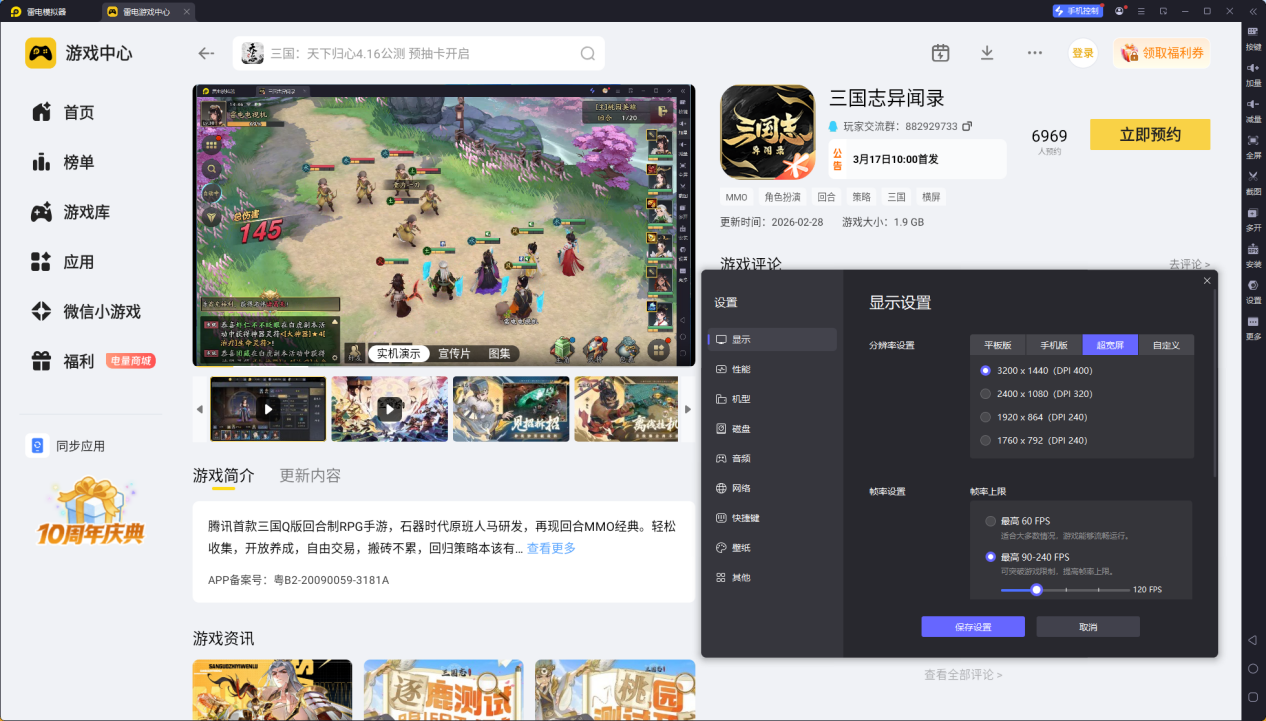Choose the 最高 60 FPS option
1266x721 pixels.
pyautogui.click(x=1018, y=521)
